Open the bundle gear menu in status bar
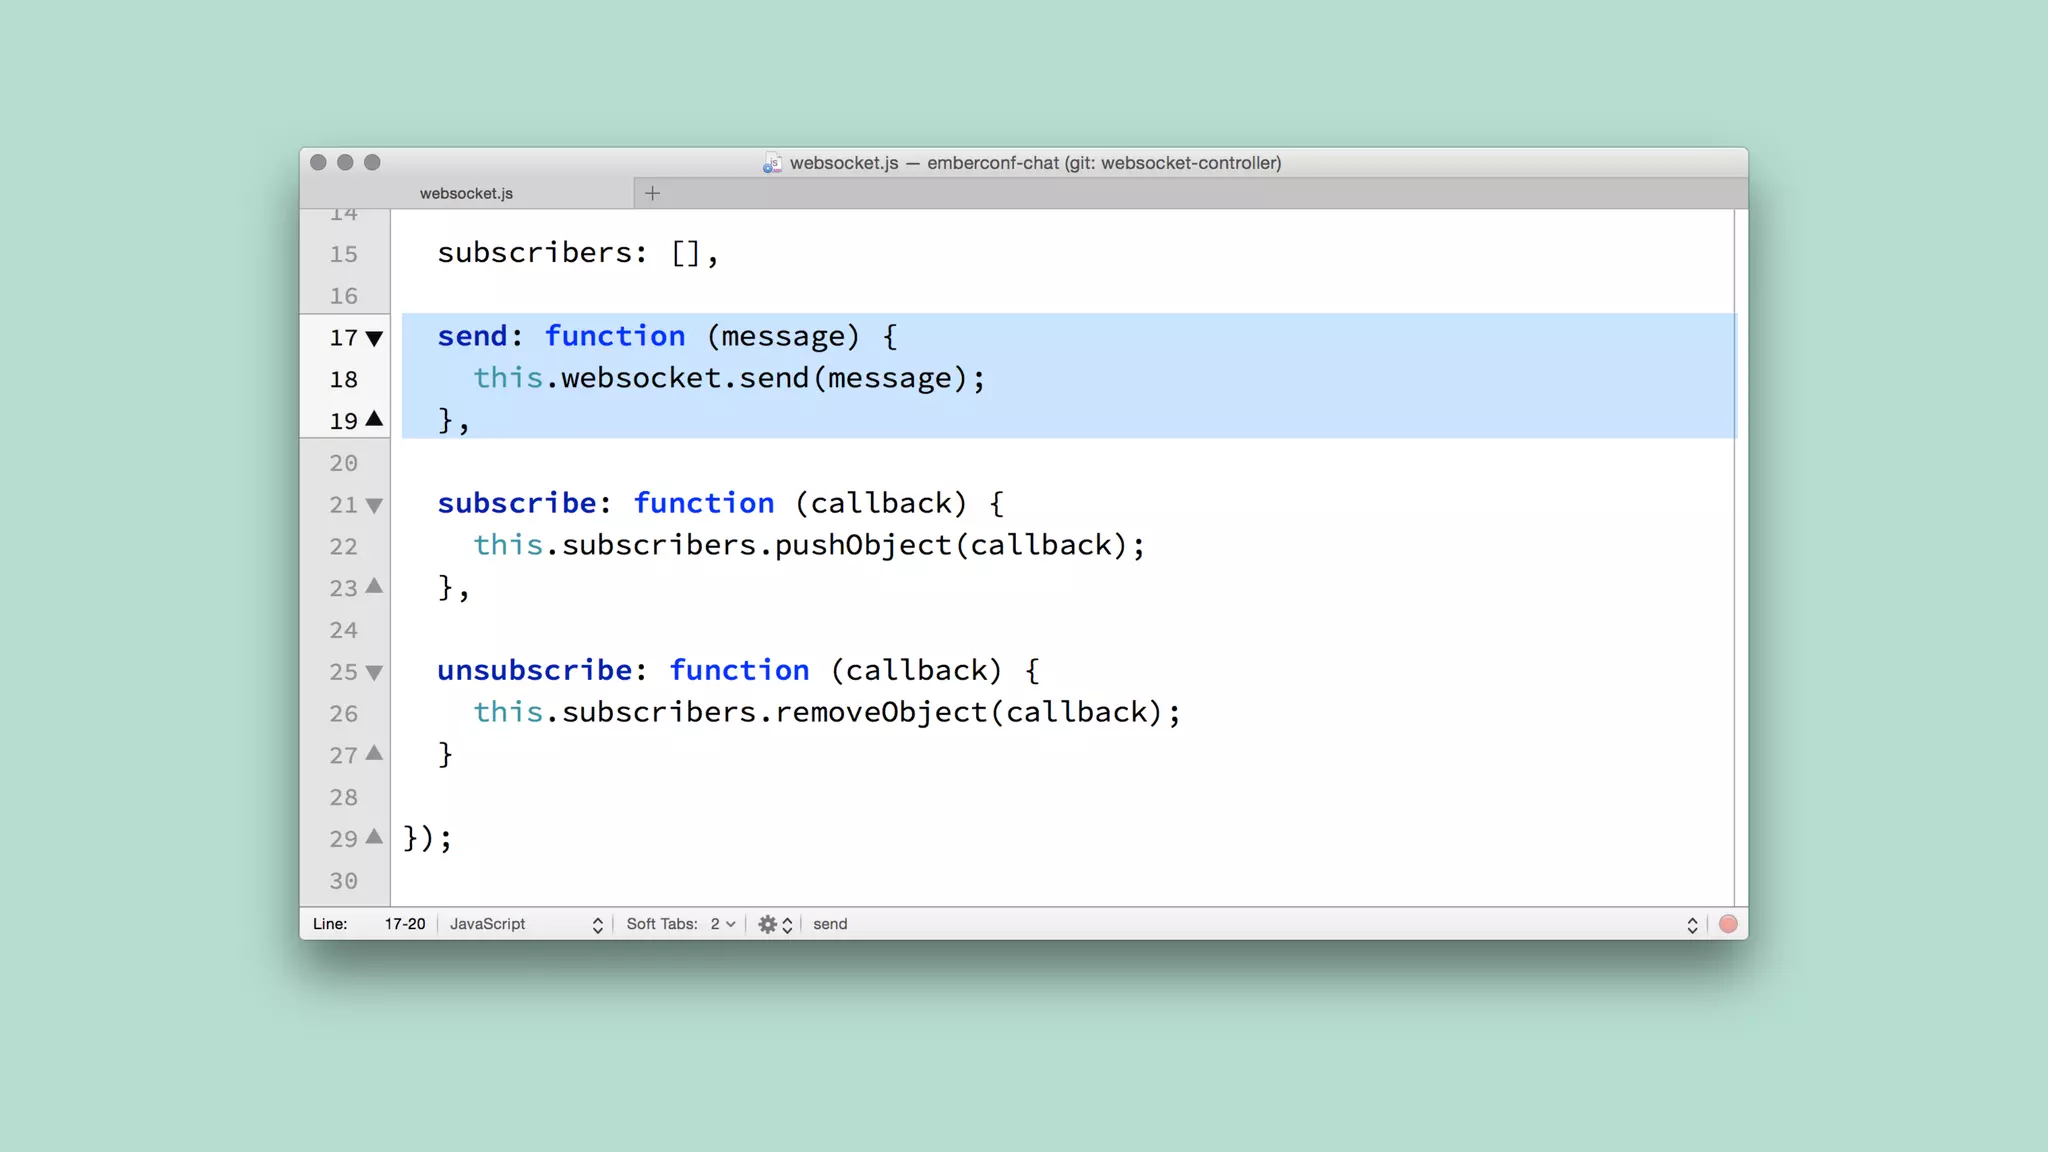 pos(768,924)
